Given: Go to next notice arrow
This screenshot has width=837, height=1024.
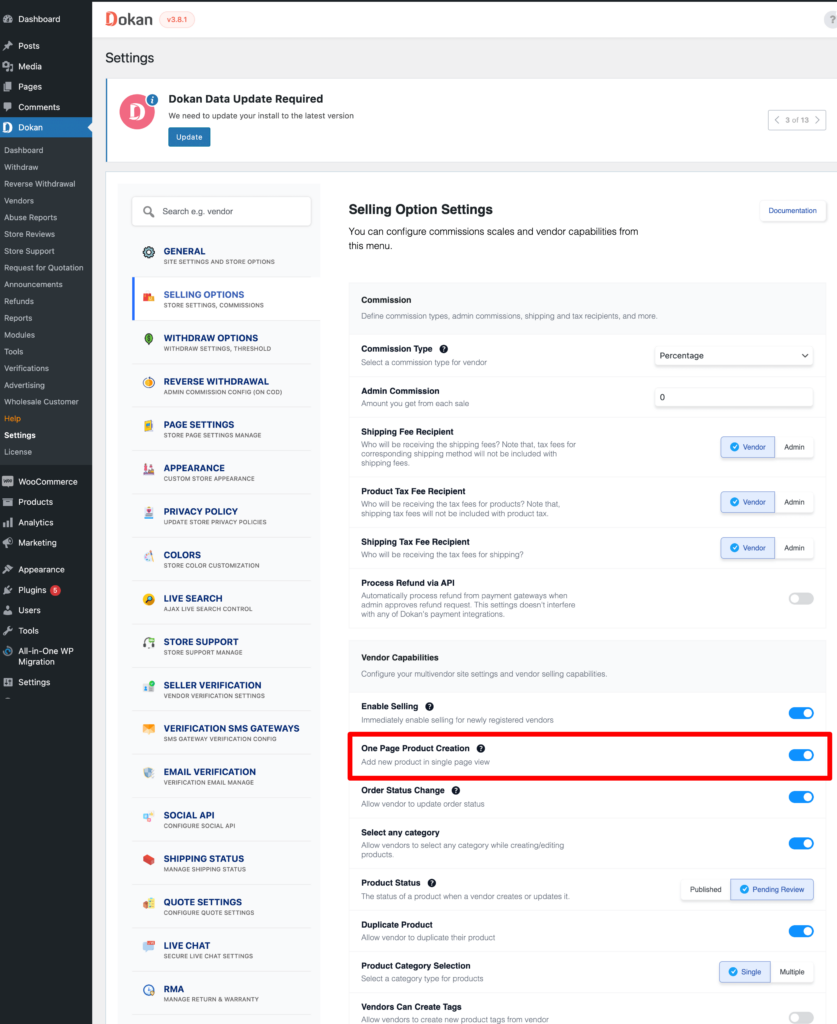Looking at the screenshot, I should 817,120.
